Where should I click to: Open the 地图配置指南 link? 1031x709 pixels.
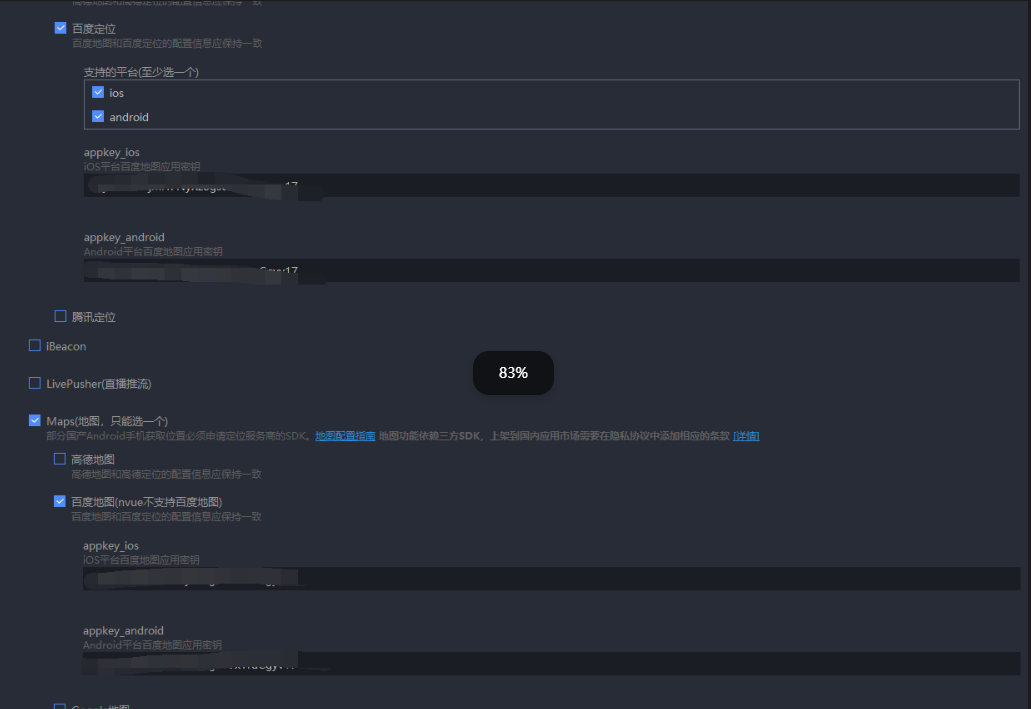click(x=345, y=435)
